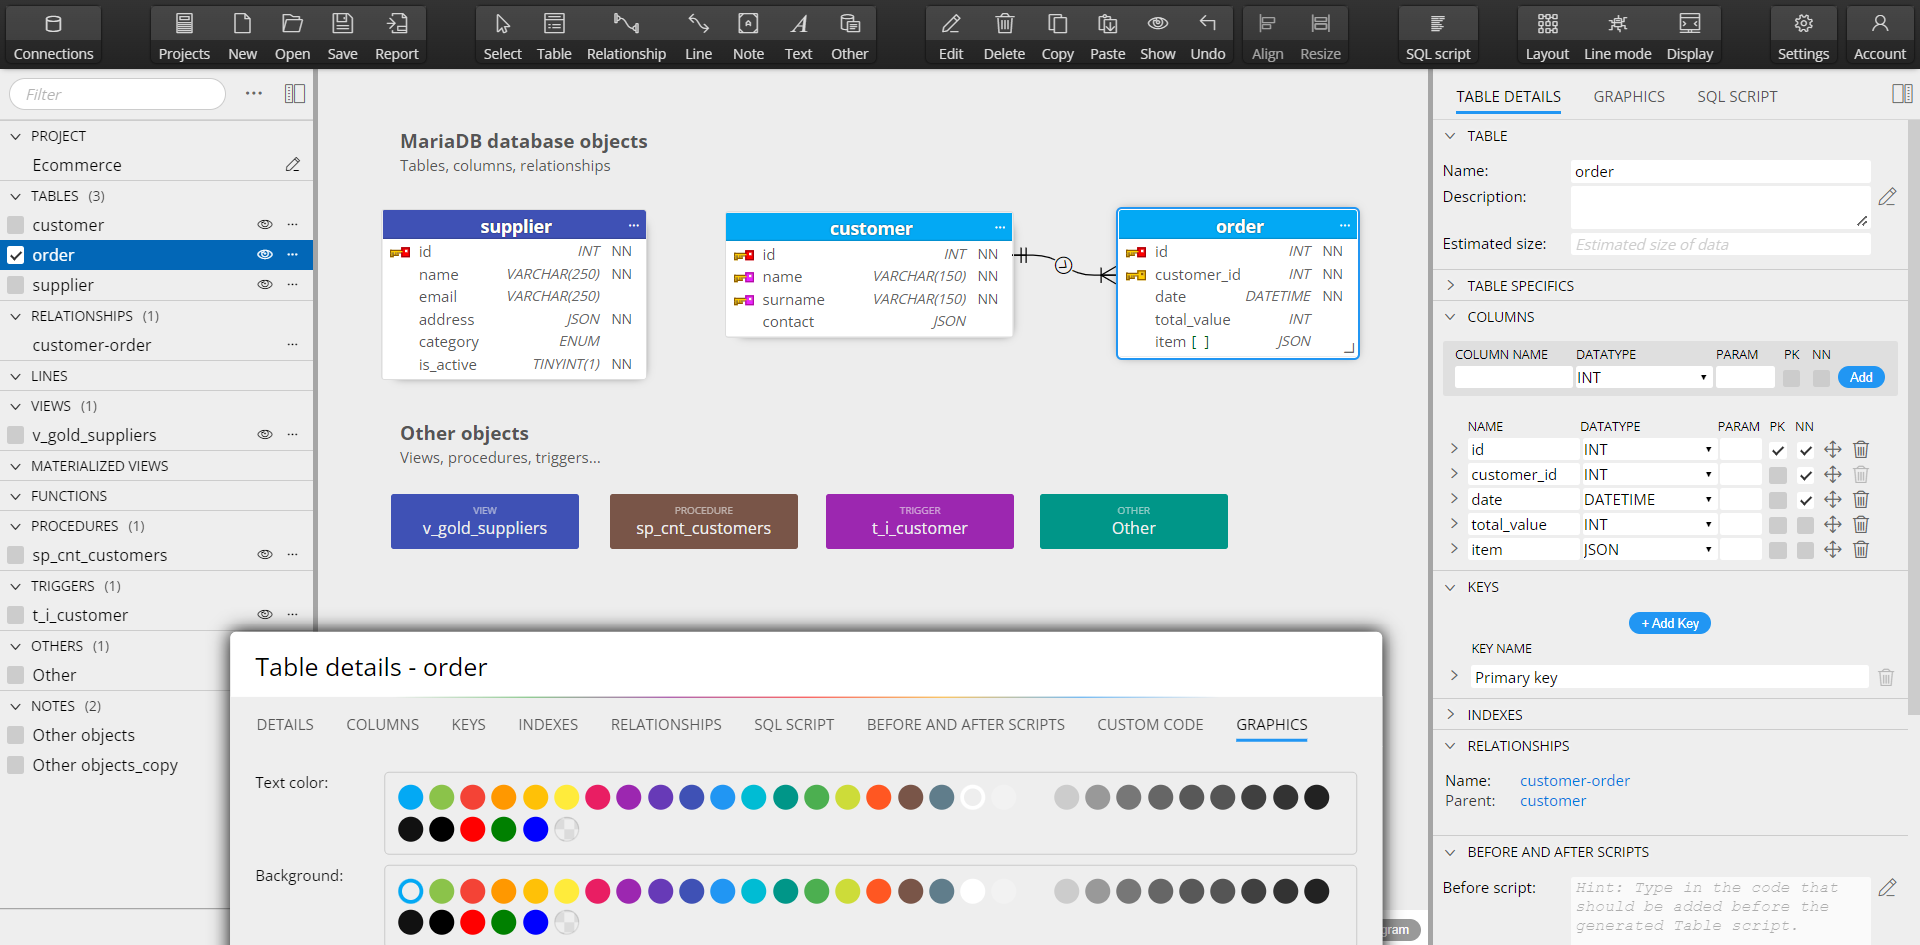1920x945 pixels.
Task: Switch to Line mode
Action: pos(1617,35)
